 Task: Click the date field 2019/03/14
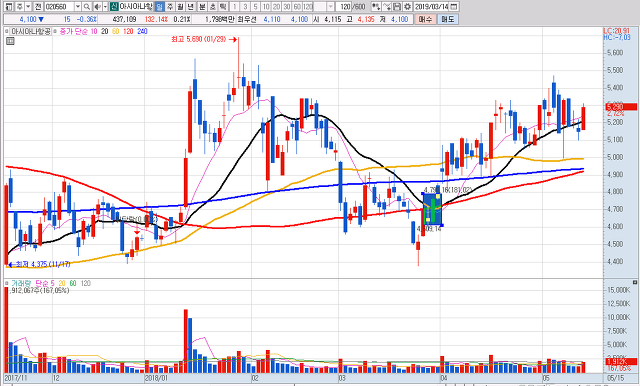(x=431, y=7)
